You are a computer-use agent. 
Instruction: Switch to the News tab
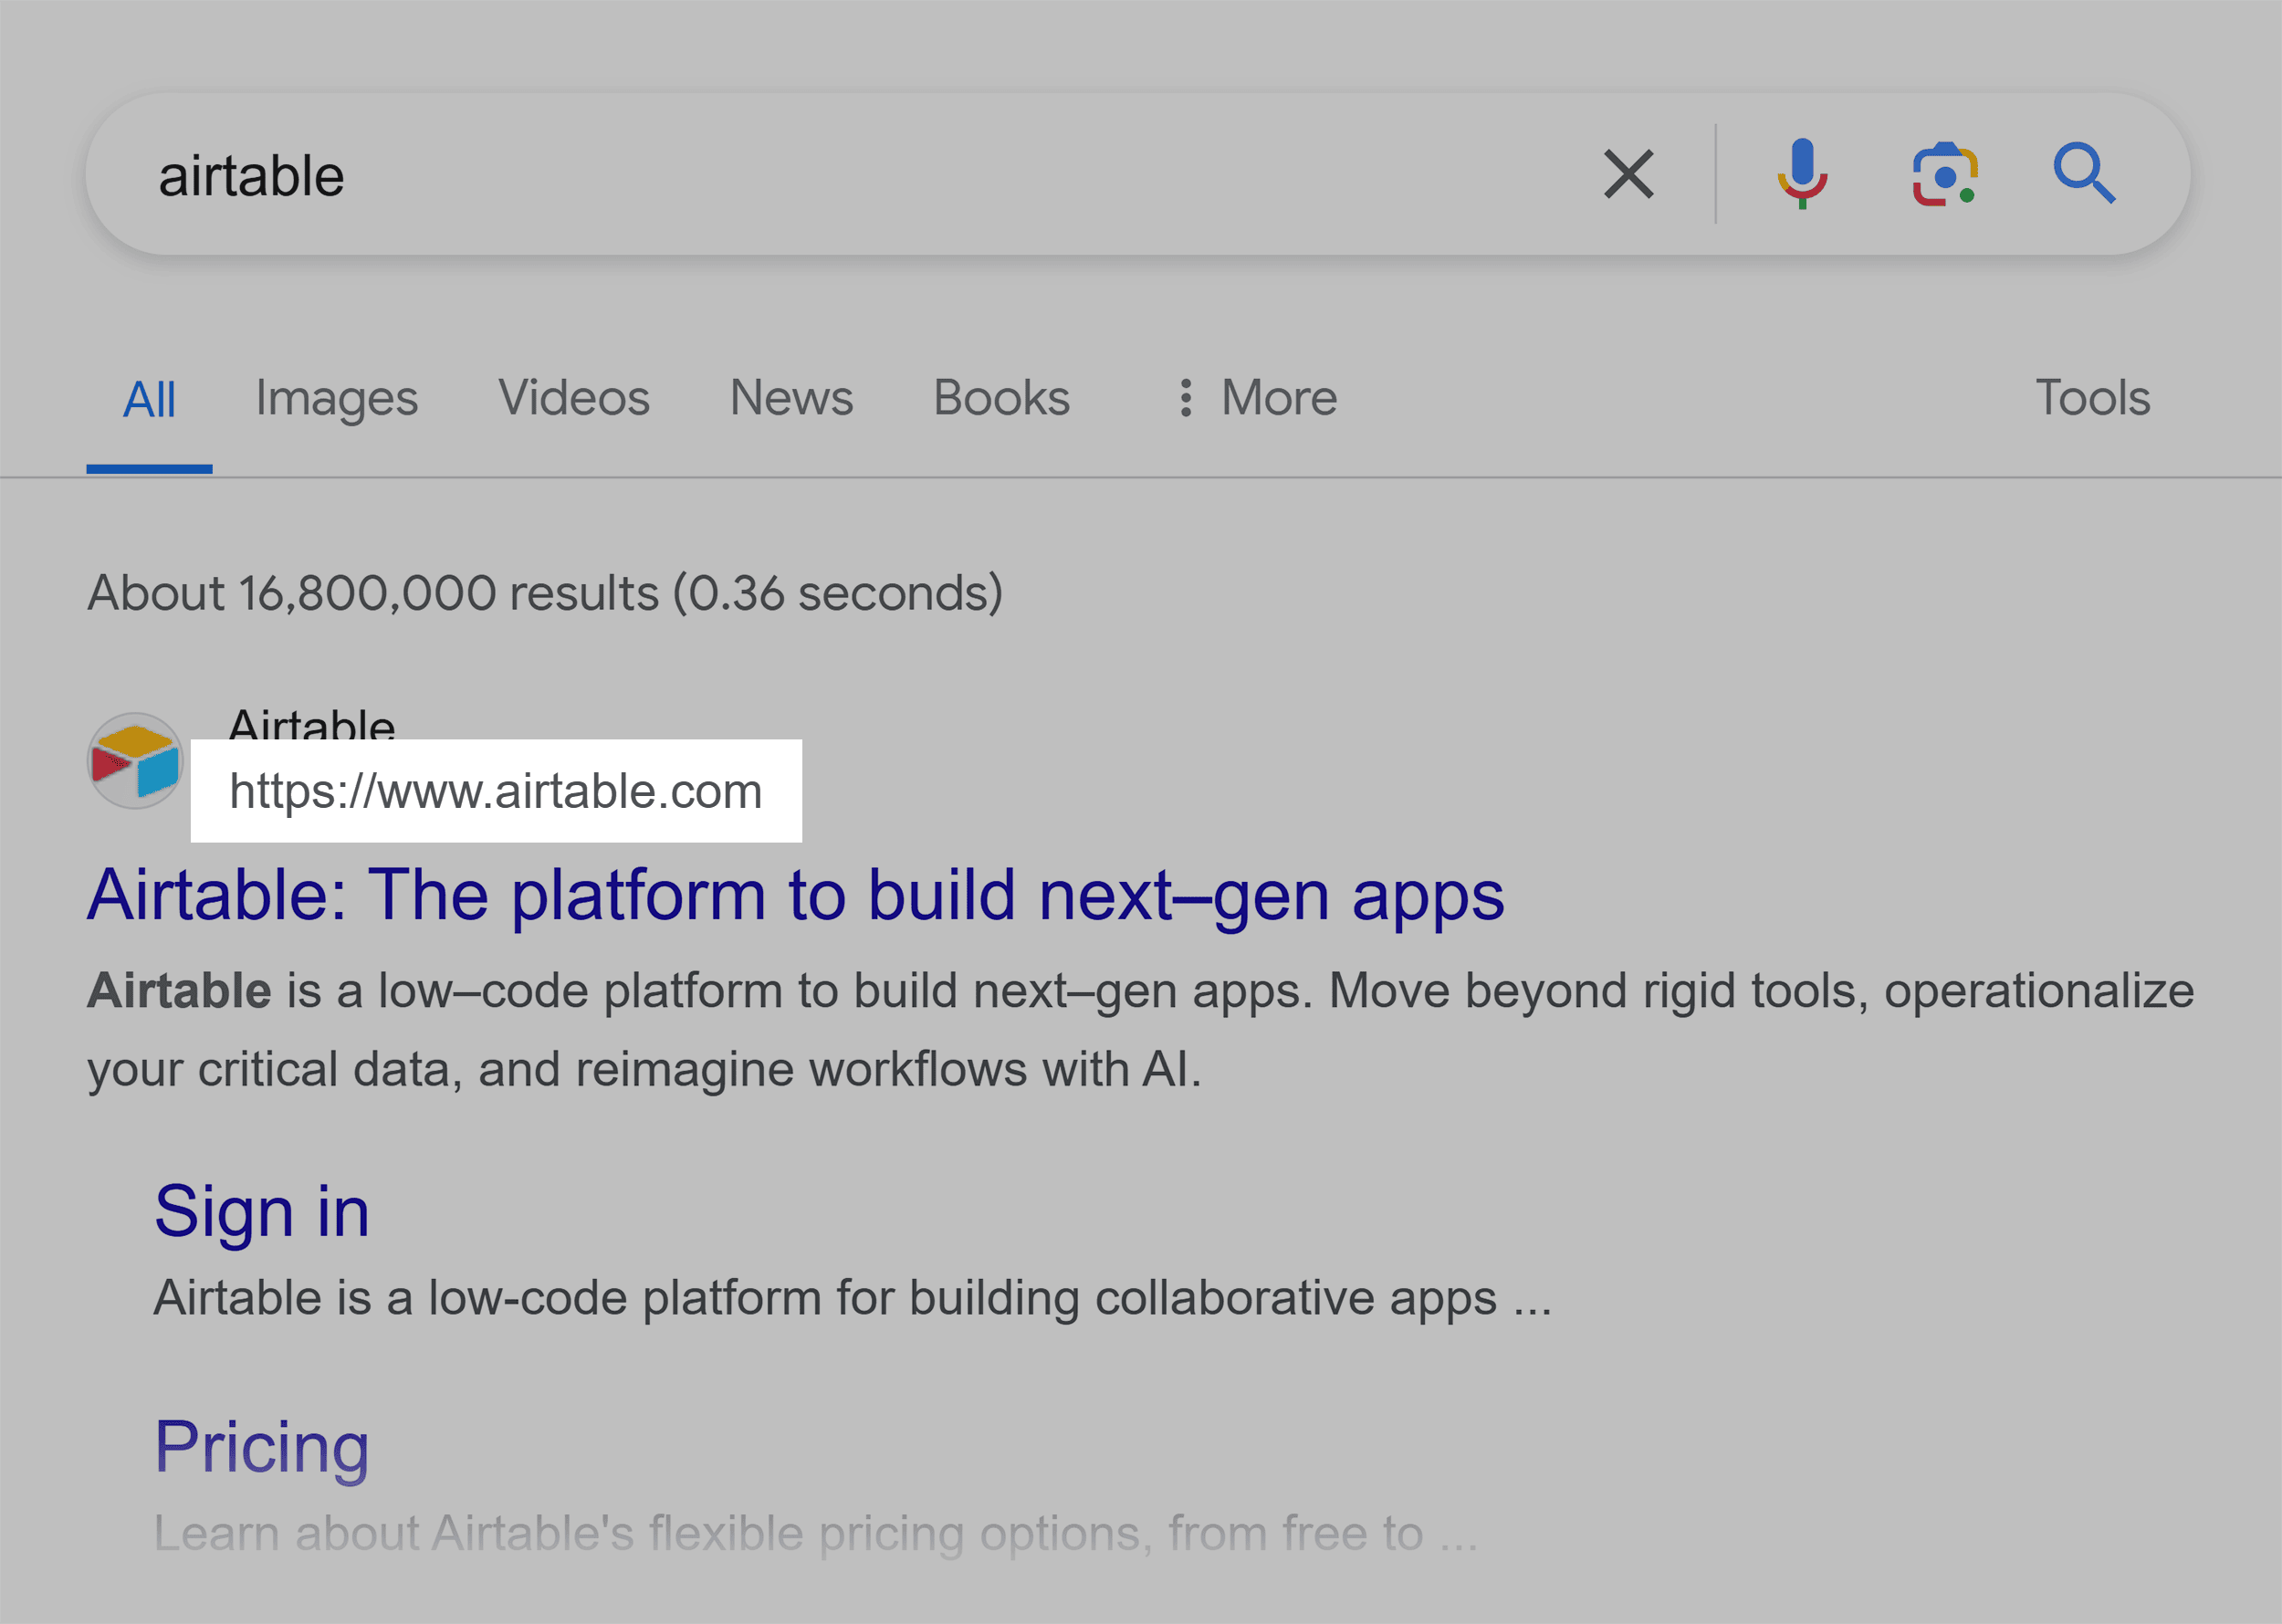[x=790, y=397]
